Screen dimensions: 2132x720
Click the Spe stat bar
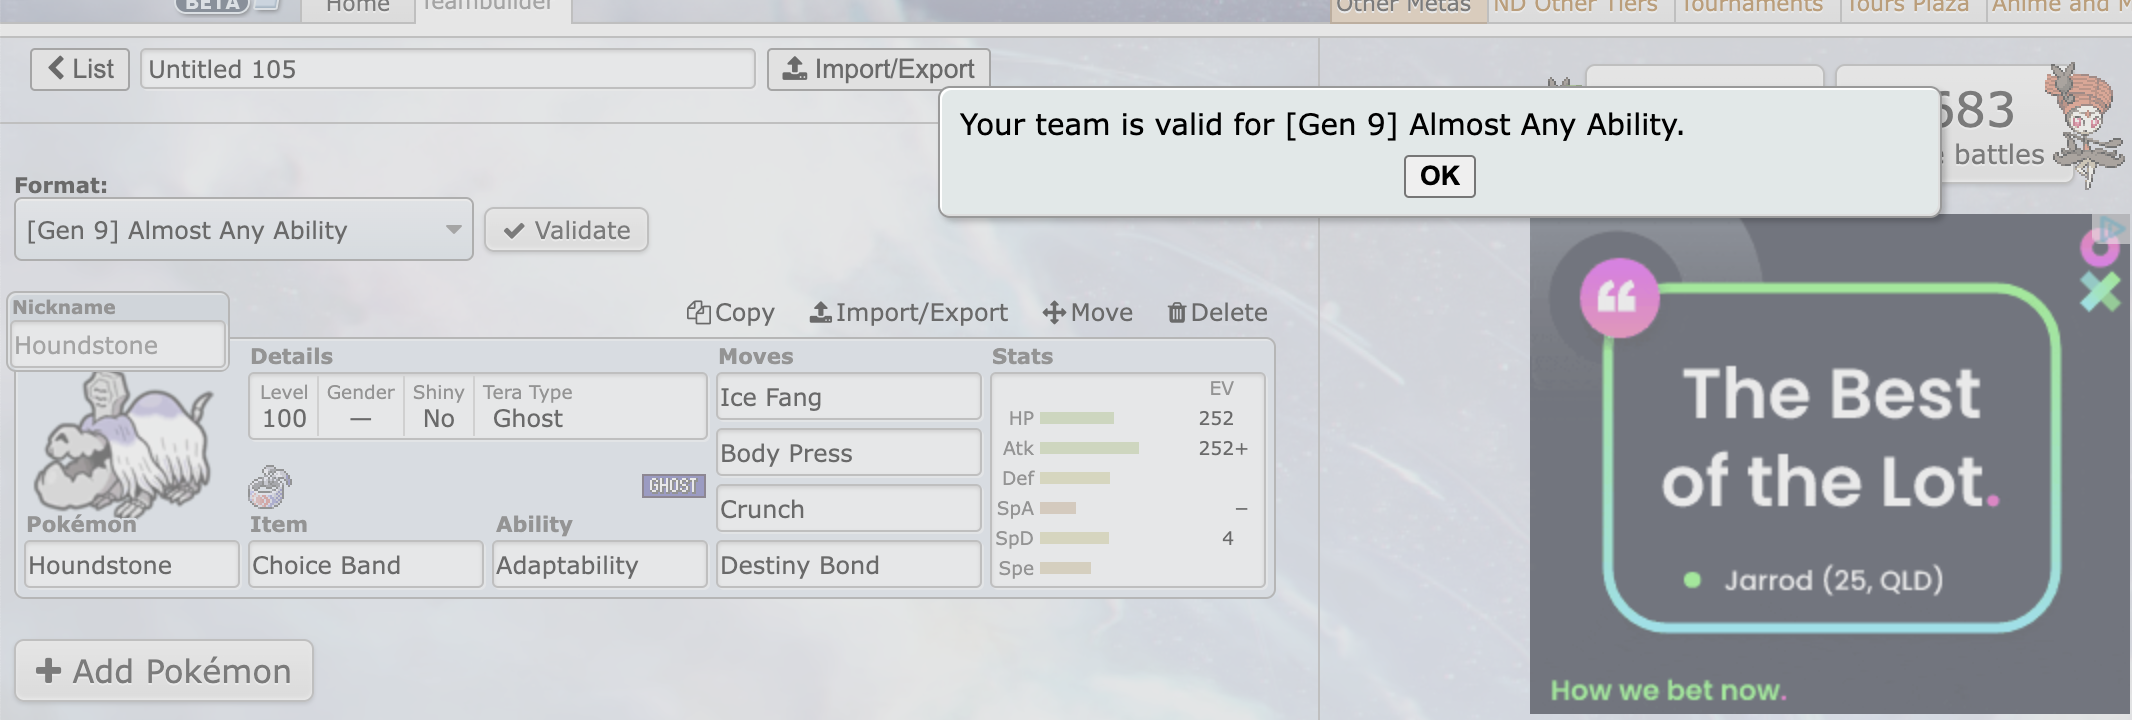pyautogui.click(x=1065, y=568)
